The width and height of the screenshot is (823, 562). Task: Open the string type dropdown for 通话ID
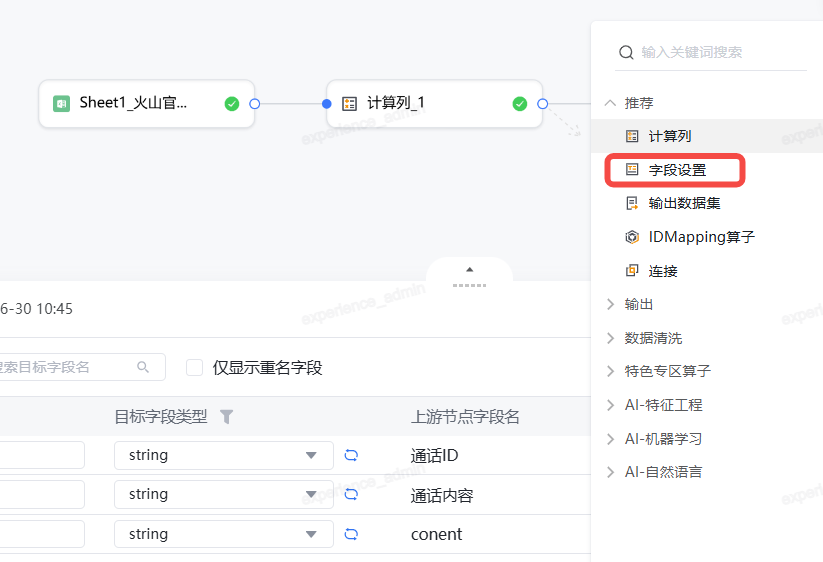(x=224, y=455)
